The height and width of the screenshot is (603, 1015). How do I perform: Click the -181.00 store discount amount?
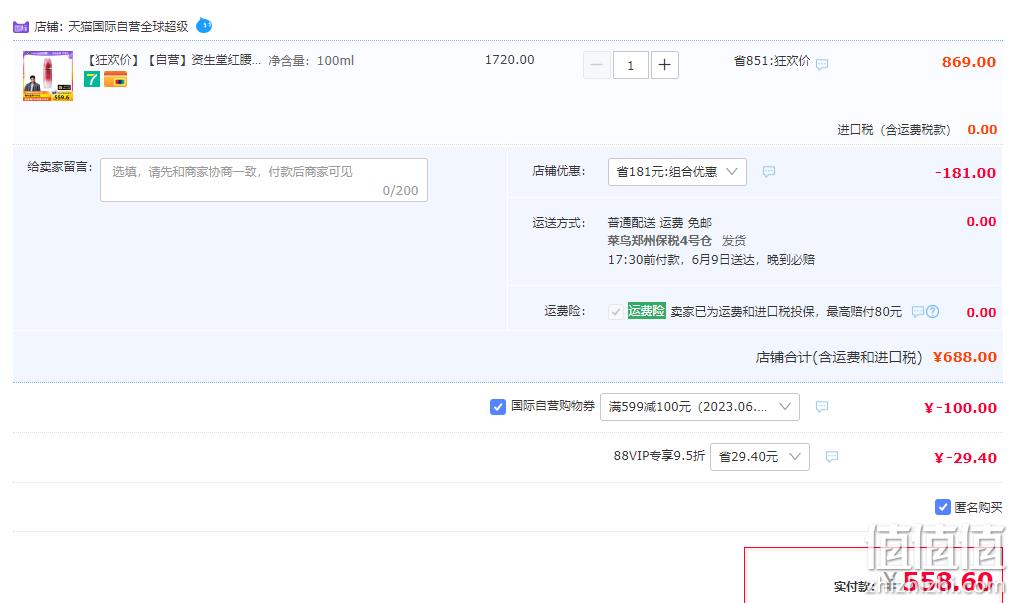tap(965, 173)
